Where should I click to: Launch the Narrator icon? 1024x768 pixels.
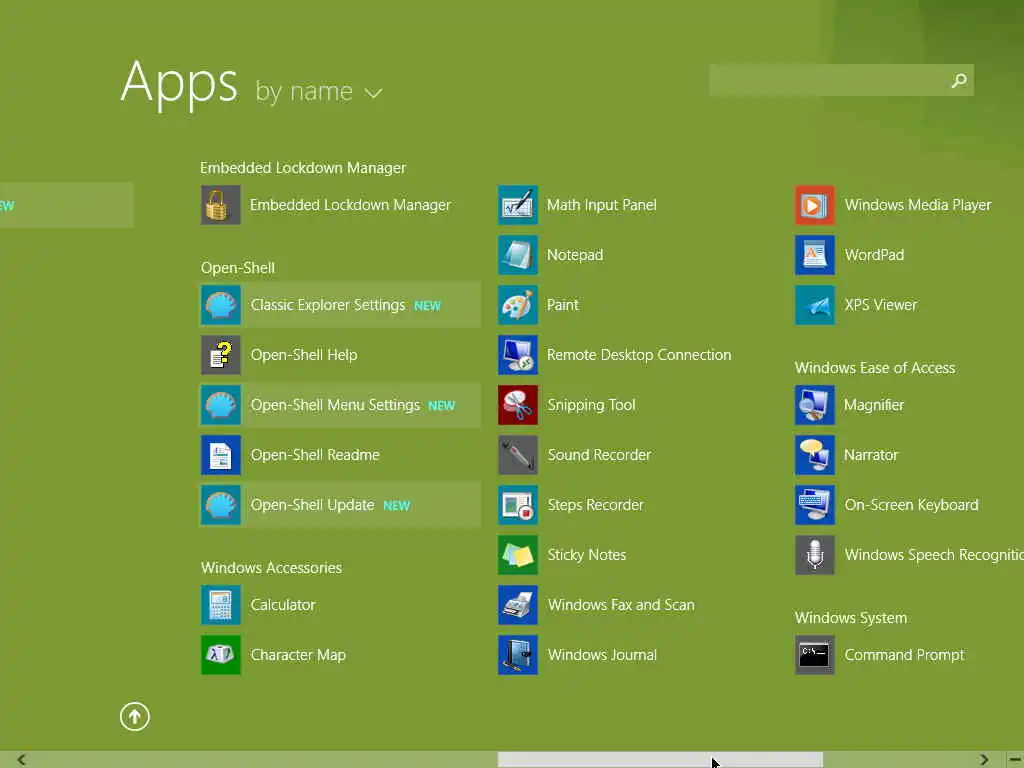815,455
